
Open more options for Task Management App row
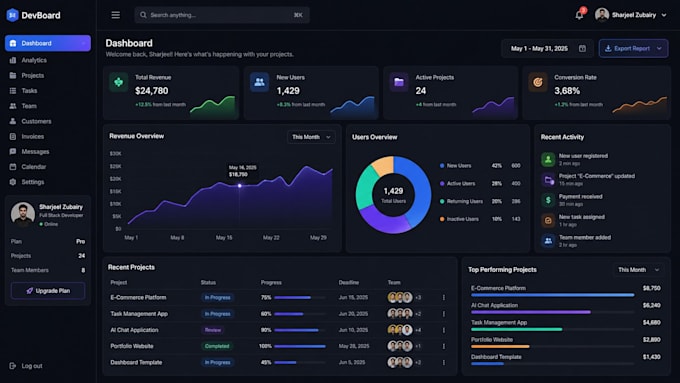pos(444,314)
